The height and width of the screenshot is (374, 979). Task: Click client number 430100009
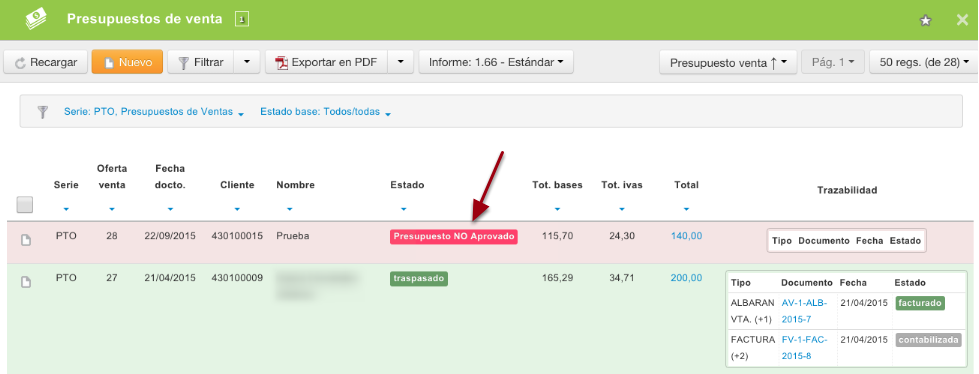237,278
